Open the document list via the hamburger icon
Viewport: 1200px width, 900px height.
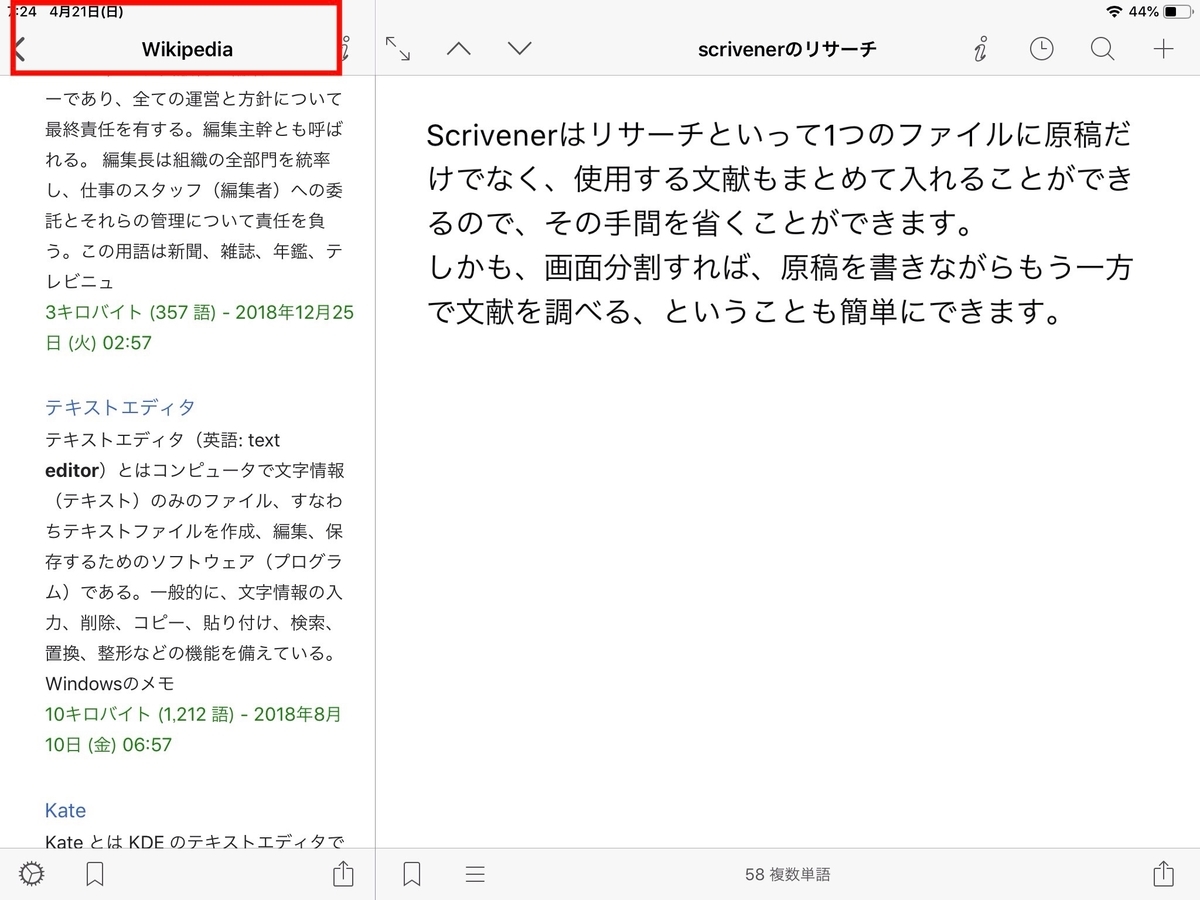(472, 873)
